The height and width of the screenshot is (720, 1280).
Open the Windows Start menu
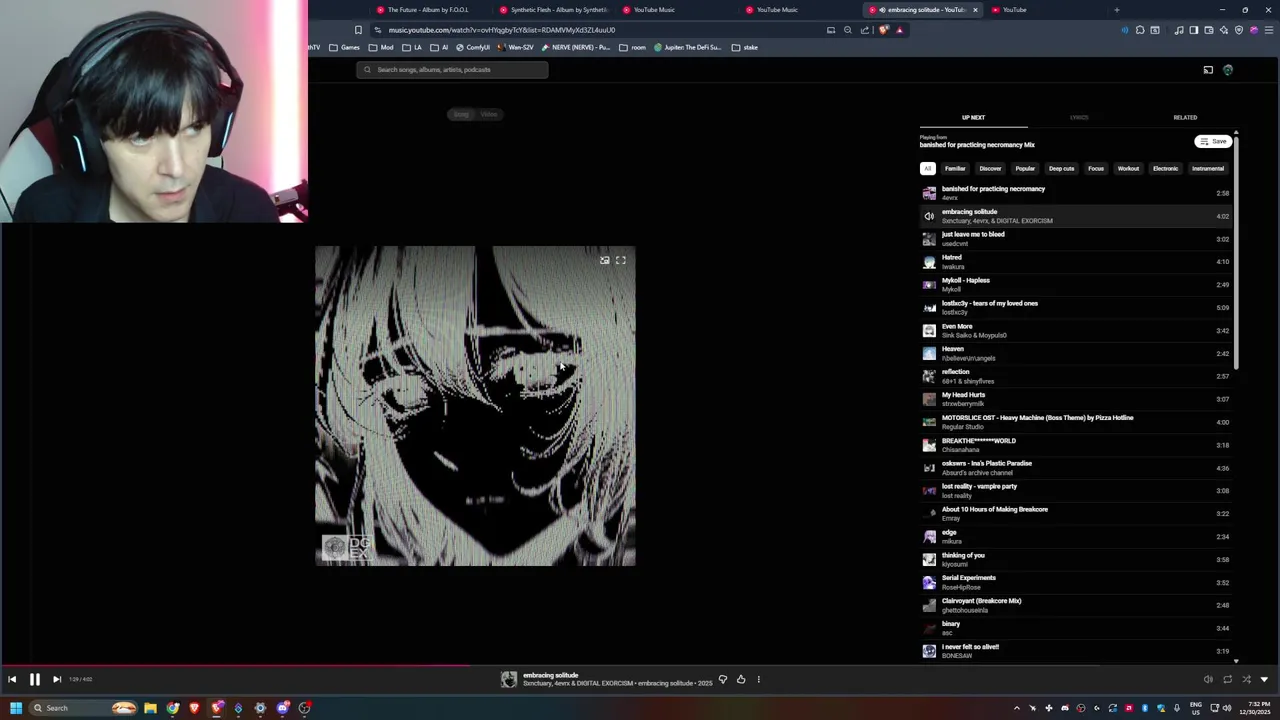(x=15, y=708)
